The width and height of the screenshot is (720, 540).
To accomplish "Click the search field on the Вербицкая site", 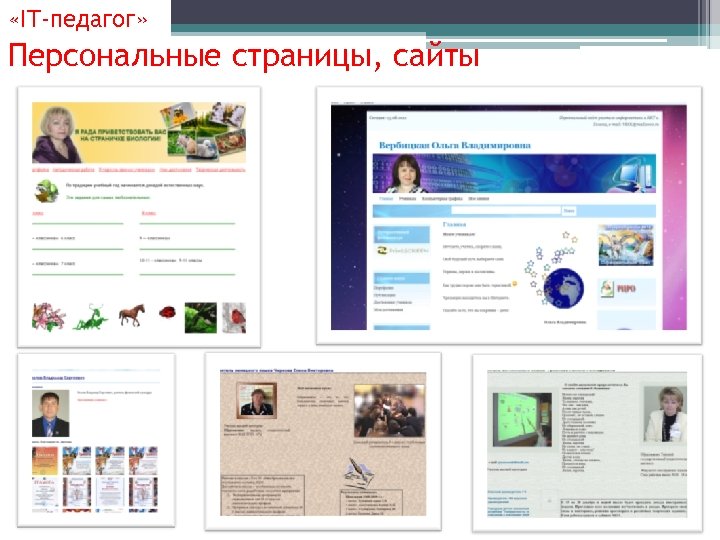I will point(506,210).
